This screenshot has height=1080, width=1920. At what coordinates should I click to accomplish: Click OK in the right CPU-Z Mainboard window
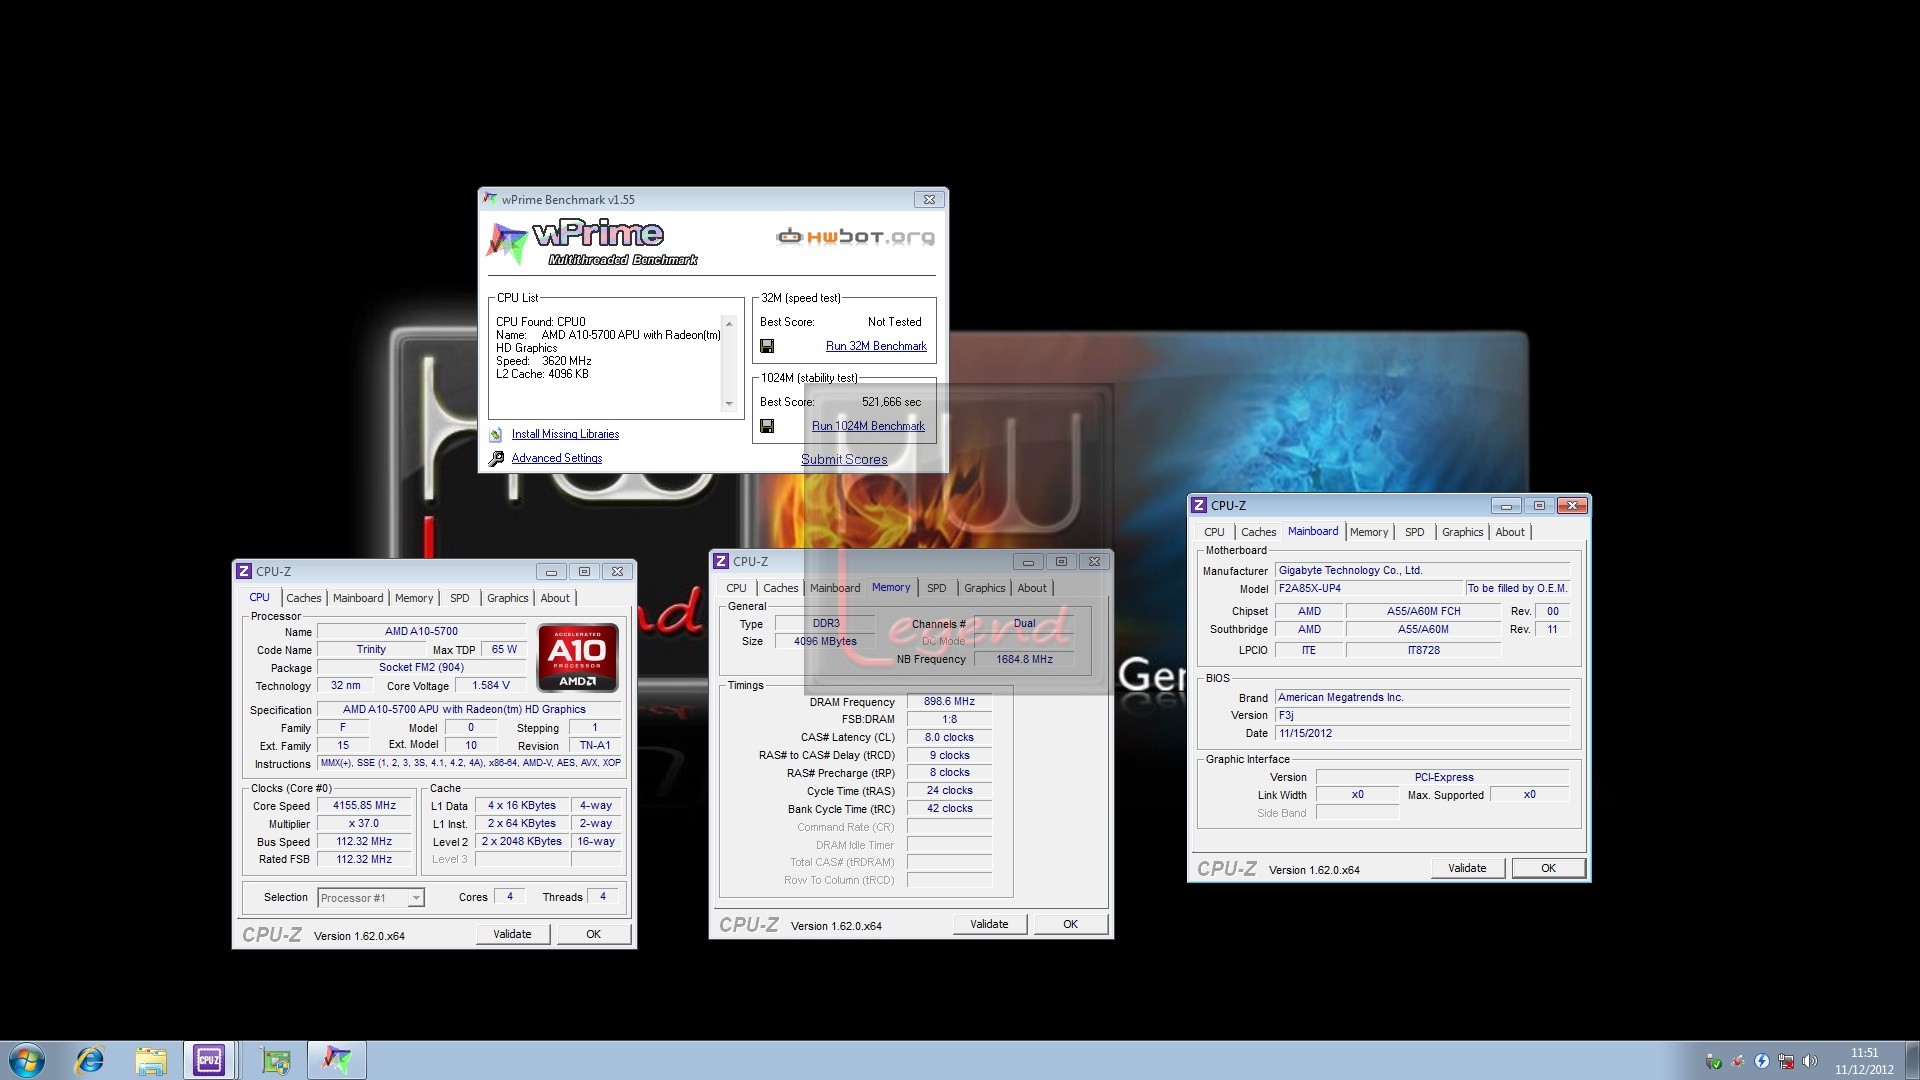(x=1549, y=868)
